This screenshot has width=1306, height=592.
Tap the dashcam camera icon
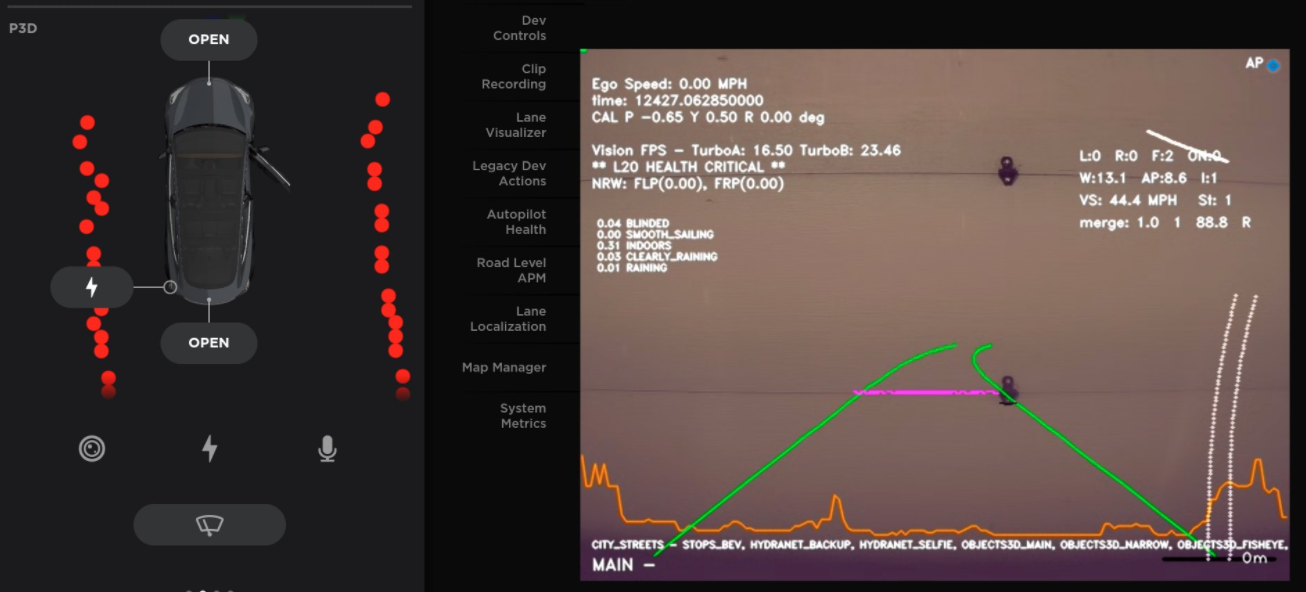pos(92,449)
